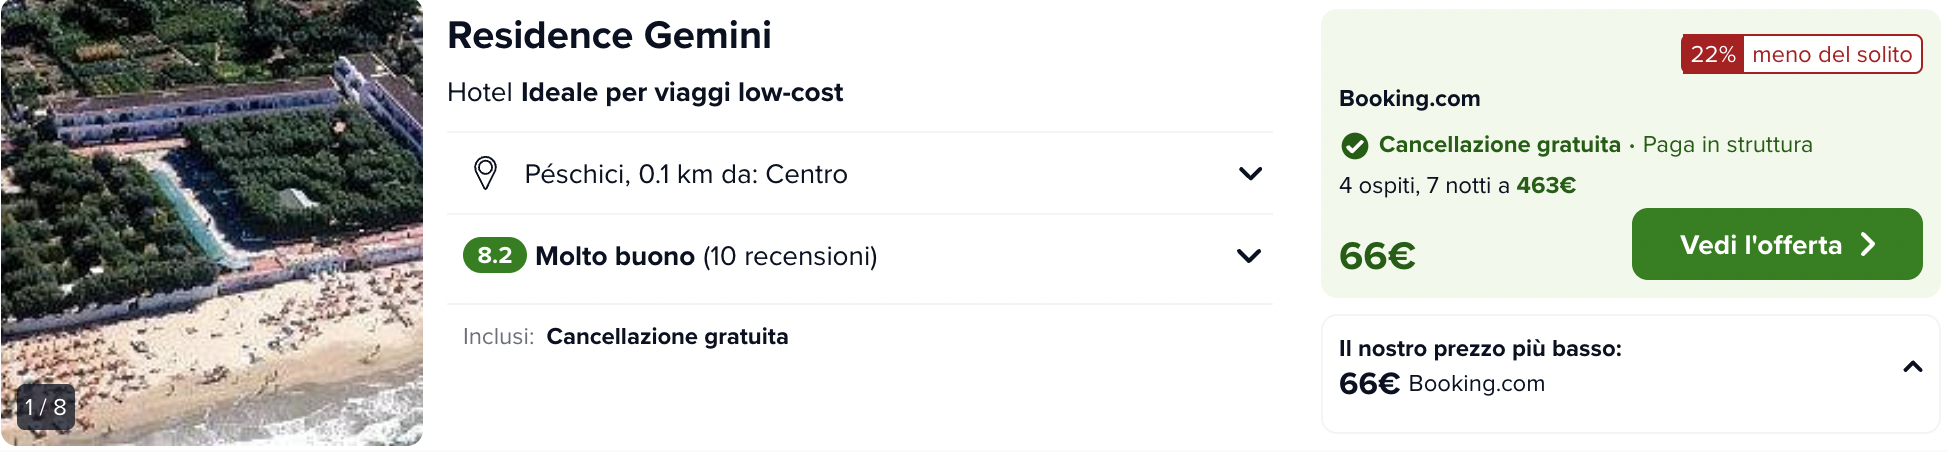
Task: Click the 22% discount badge
Action: pyautogui.click(x=1712, y=55)
